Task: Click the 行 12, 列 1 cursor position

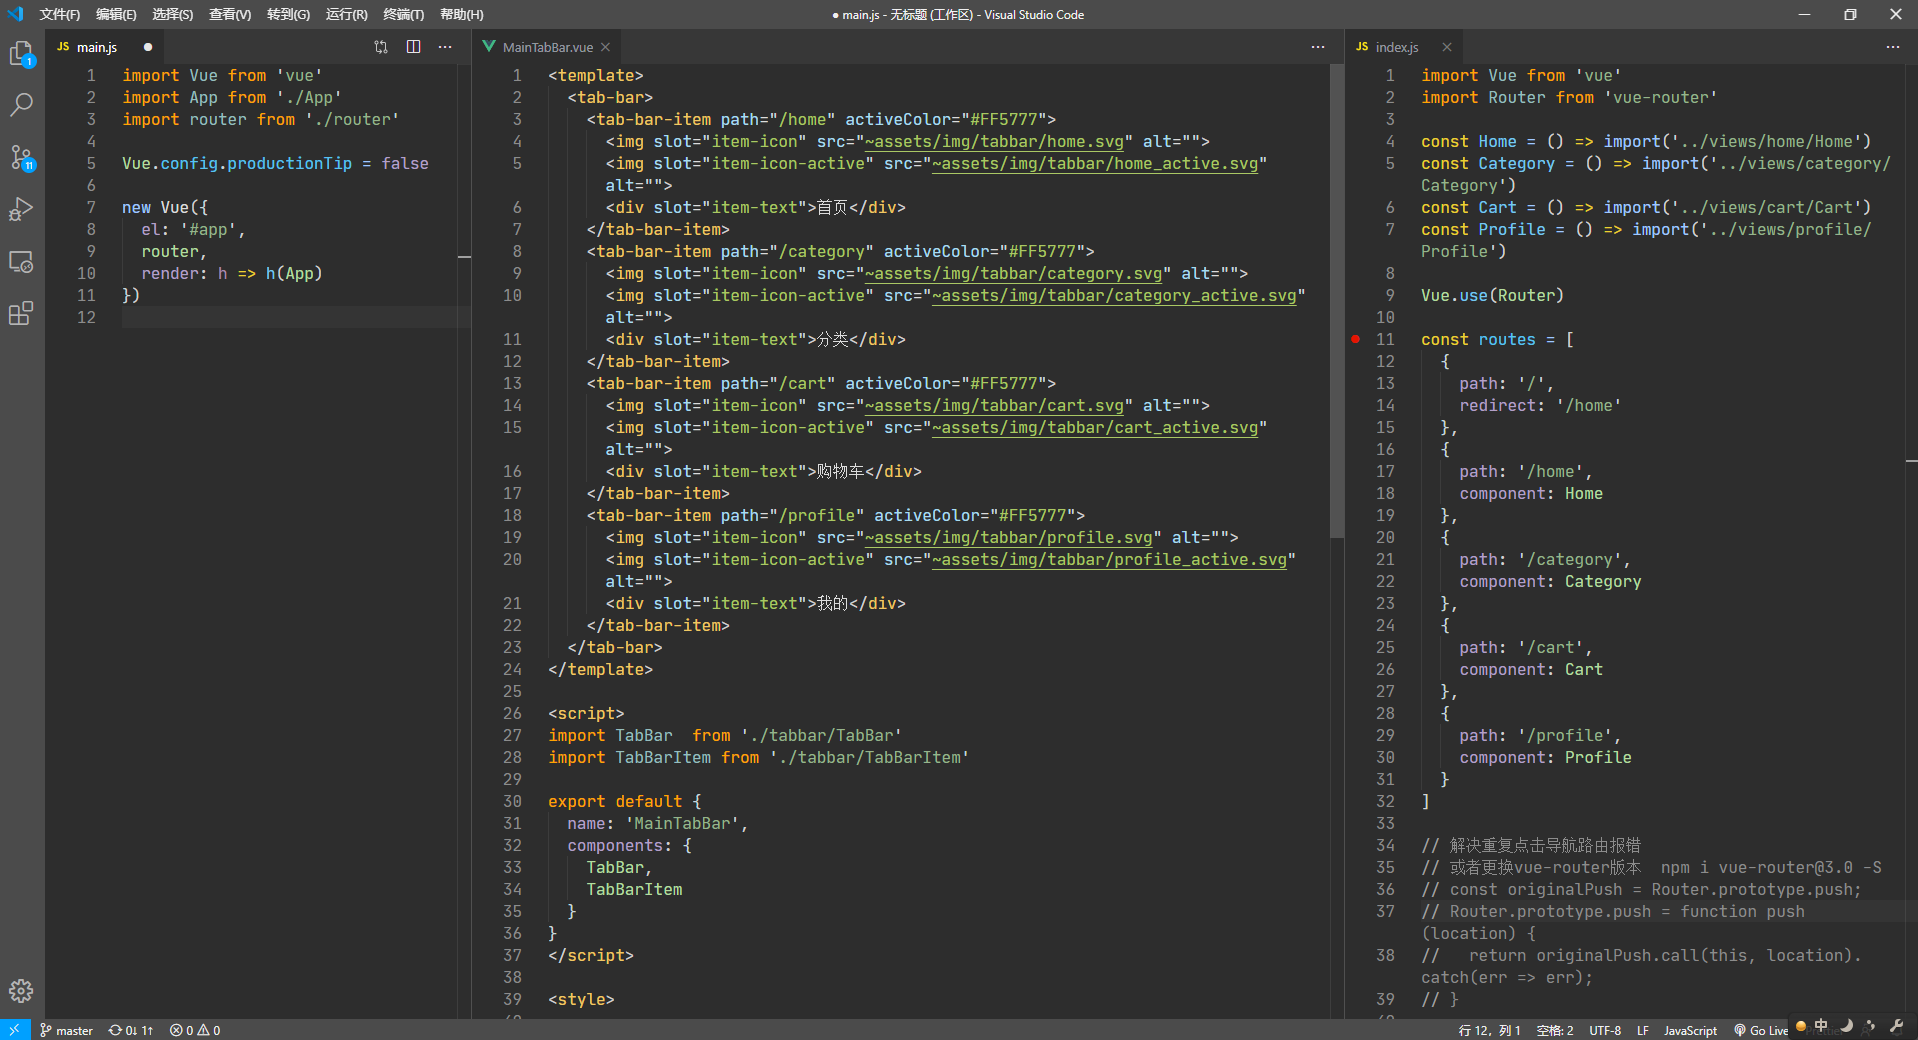Action: tap(1489, 1030)
